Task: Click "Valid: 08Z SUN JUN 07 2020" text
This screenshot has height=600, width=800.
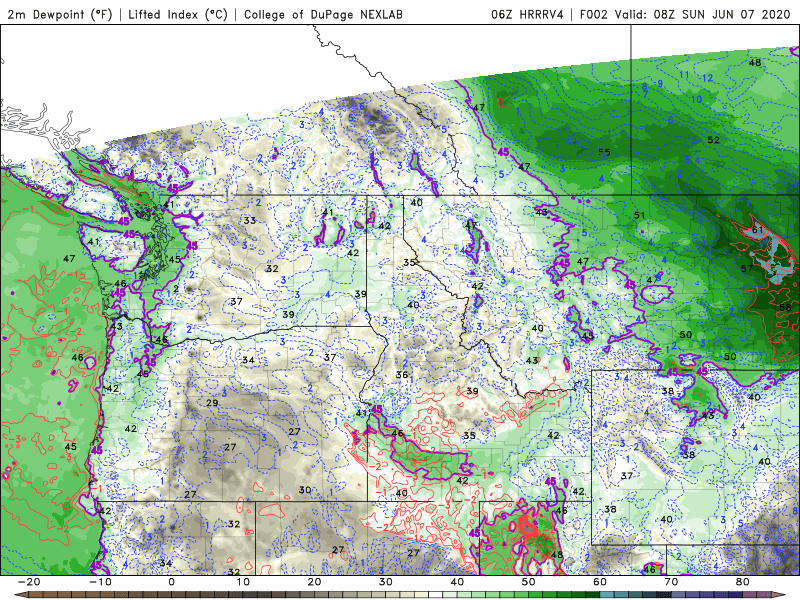Action: [x=703, y=14]
